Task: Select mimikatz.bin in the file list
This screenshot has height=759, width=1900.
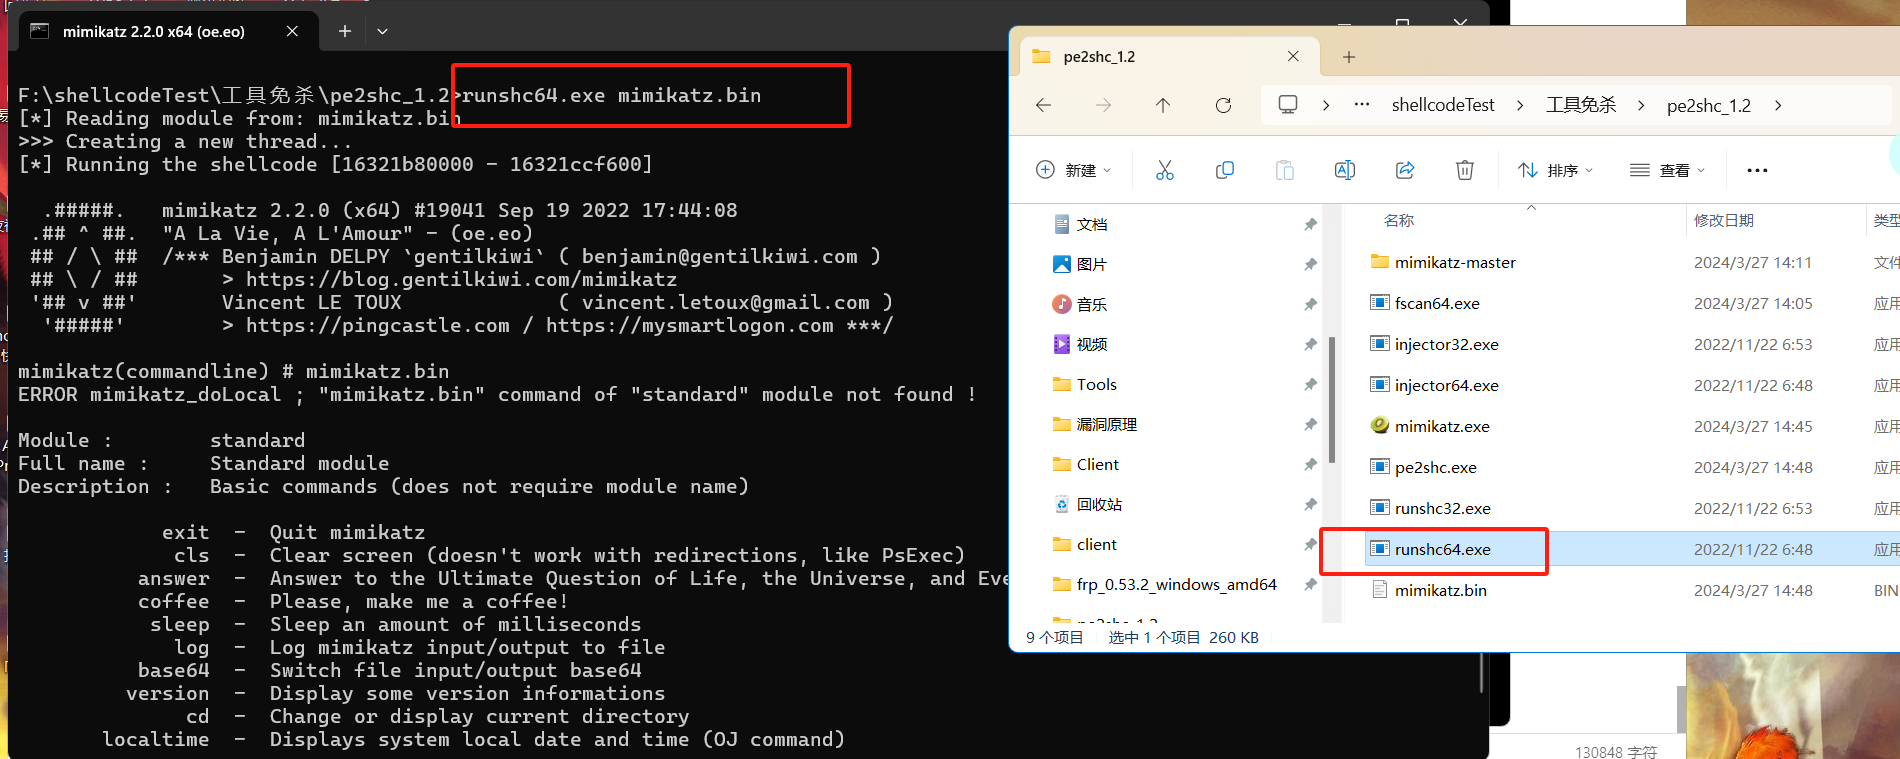Action: click(1440, 590)
